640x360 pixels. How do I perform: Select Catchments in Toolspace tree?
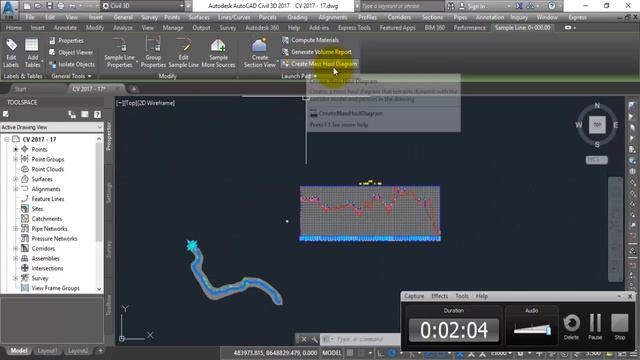coord(47,219)
